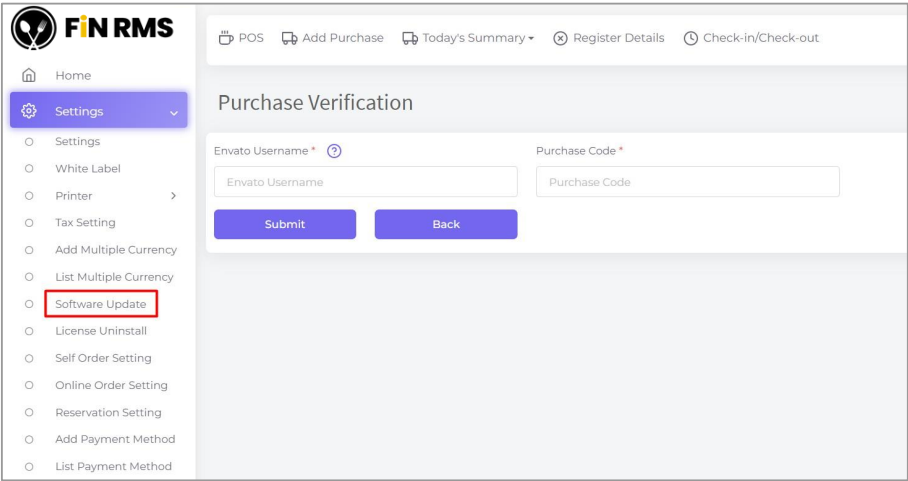The height and width of the screenshot is (481, 908).
Task: Collapse the Settings menu chevron
Action: coord(174,112)
